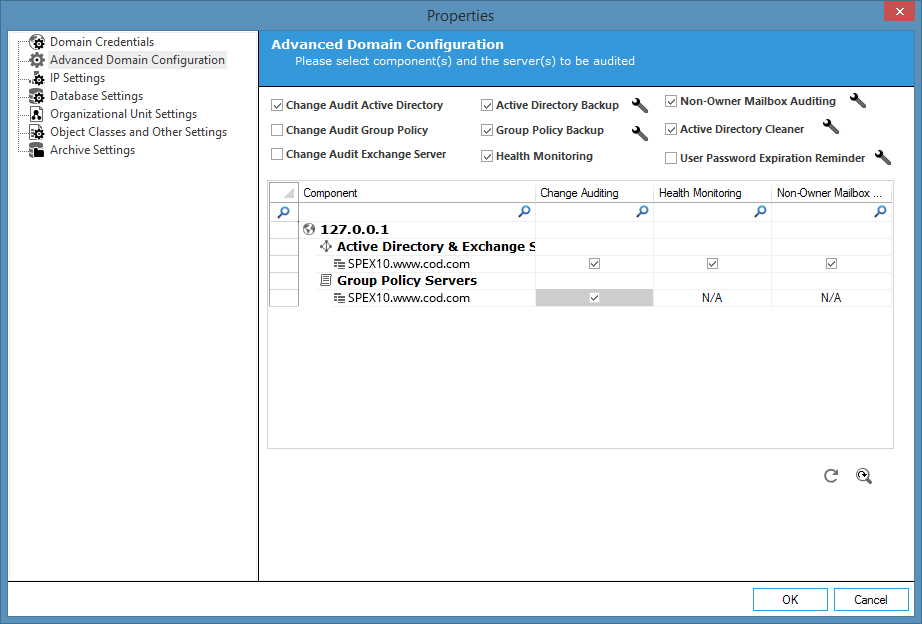
Task: Click the Non-Owner Mailbox column filter magnifier
Action: coord(880,211)
